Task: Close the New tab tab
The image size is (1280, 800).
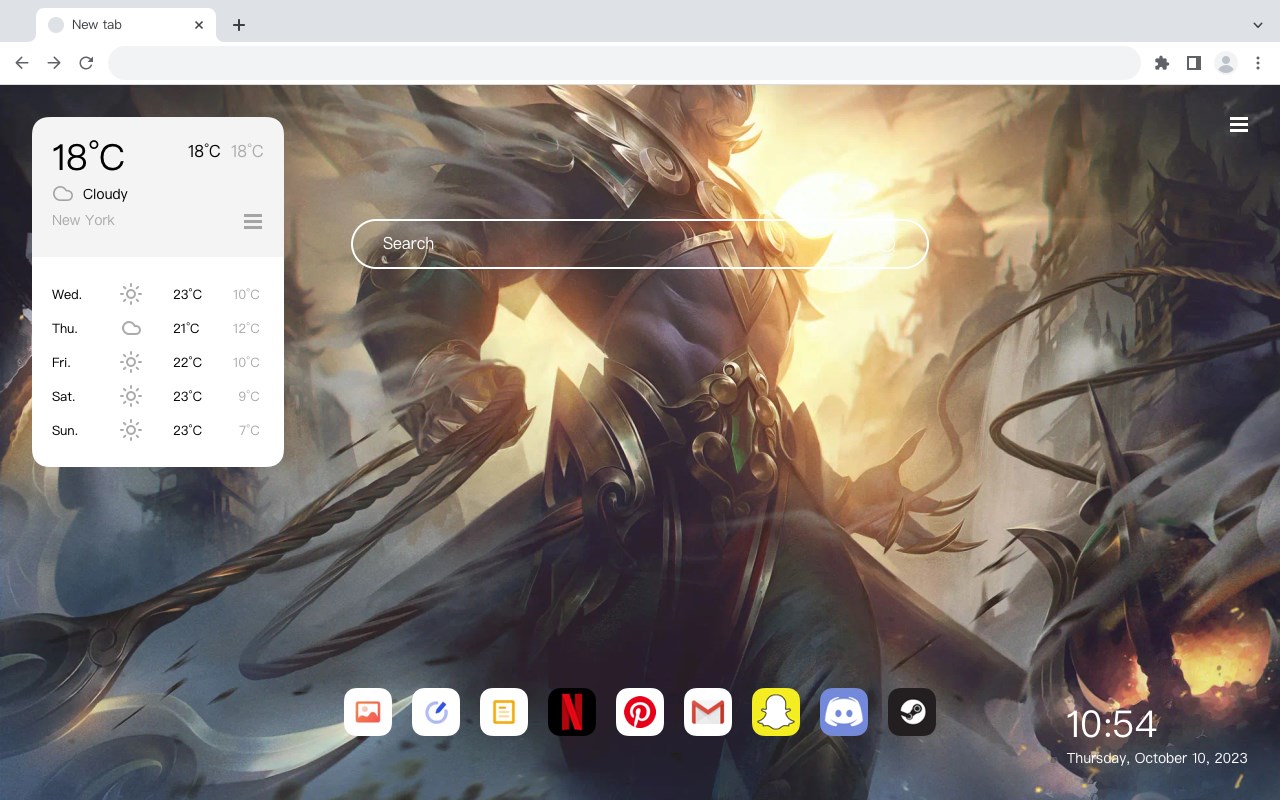Action: tap(199, 24)
